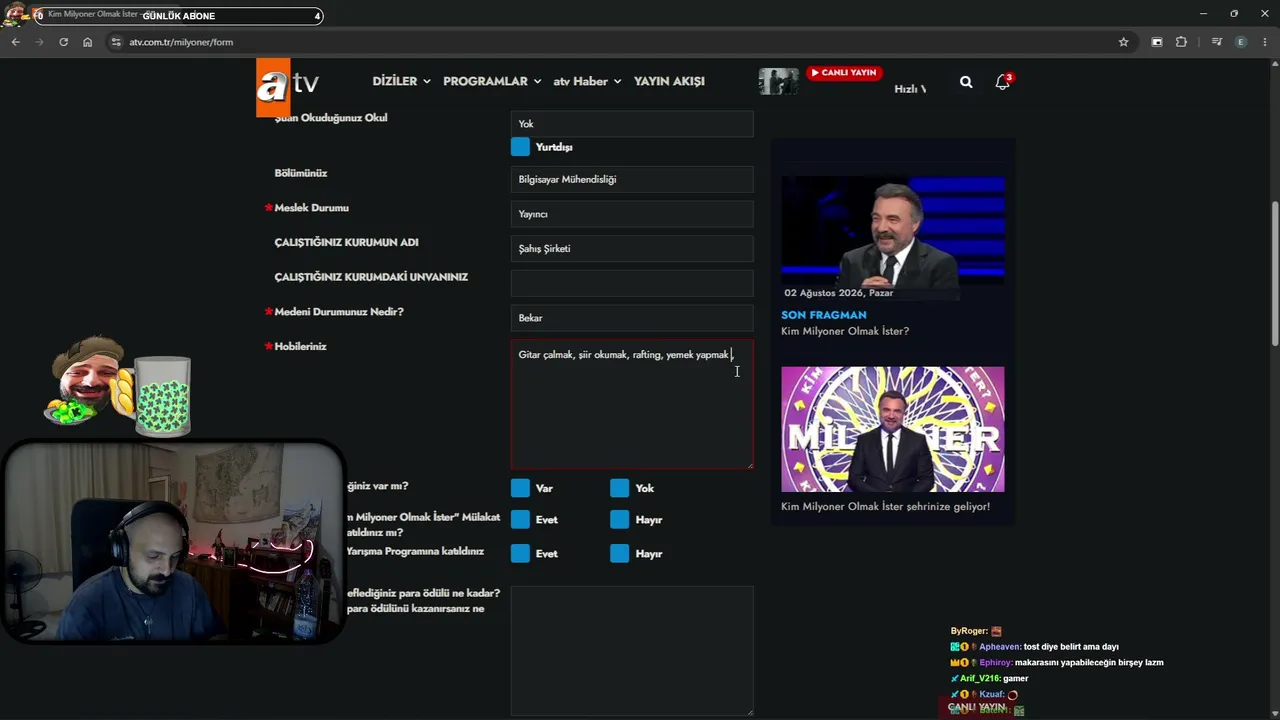Open the Milyoner logo poster thumbnail

[893, 429]
